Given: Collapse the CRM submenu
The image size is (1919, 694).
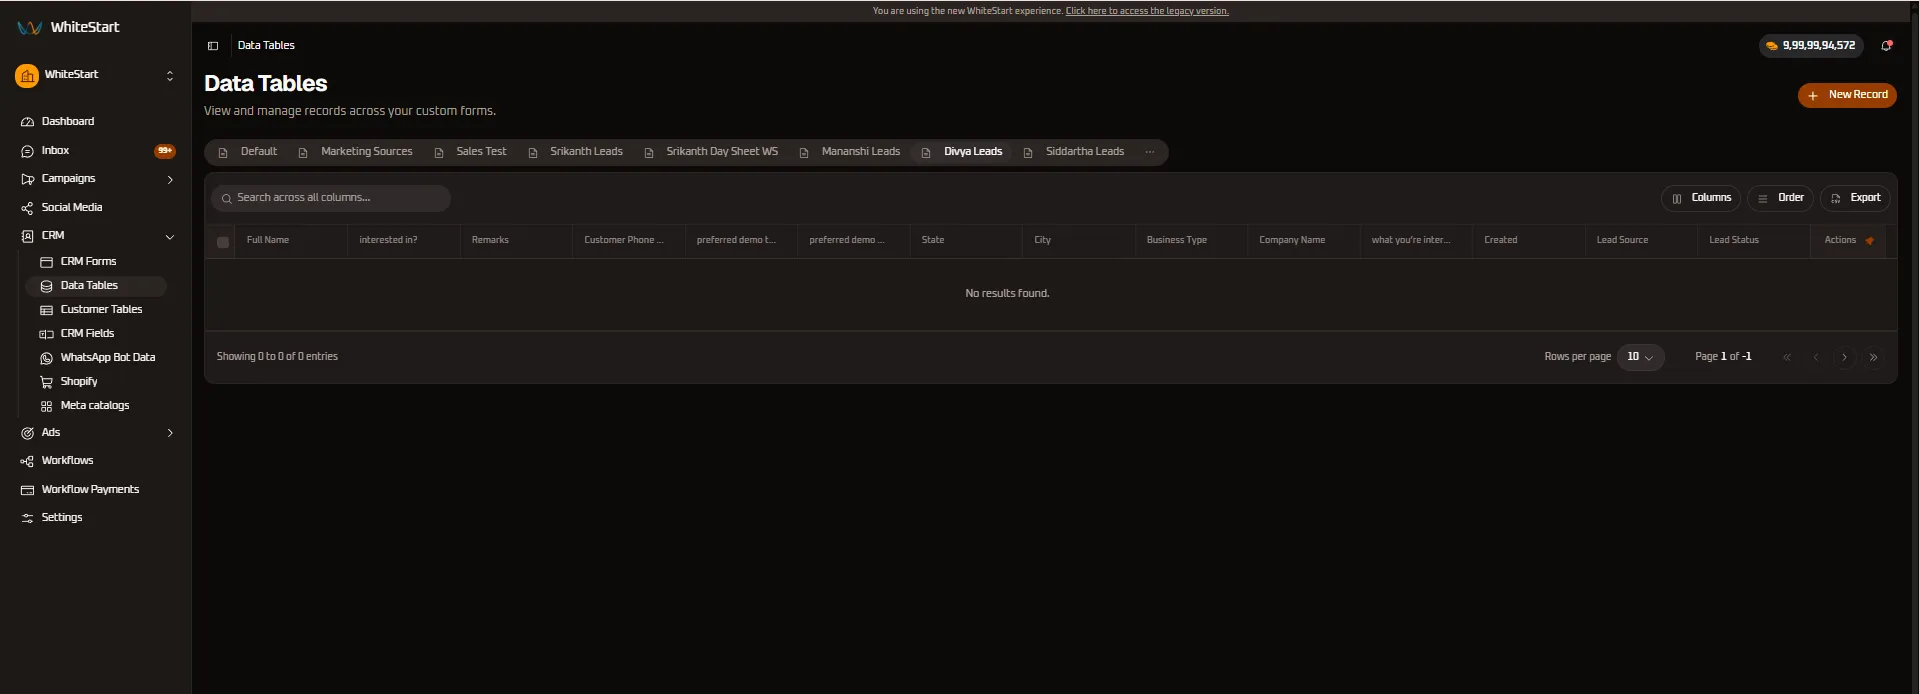Looking at the screenshot, I should pyautogui.click(x=170, y=237).
